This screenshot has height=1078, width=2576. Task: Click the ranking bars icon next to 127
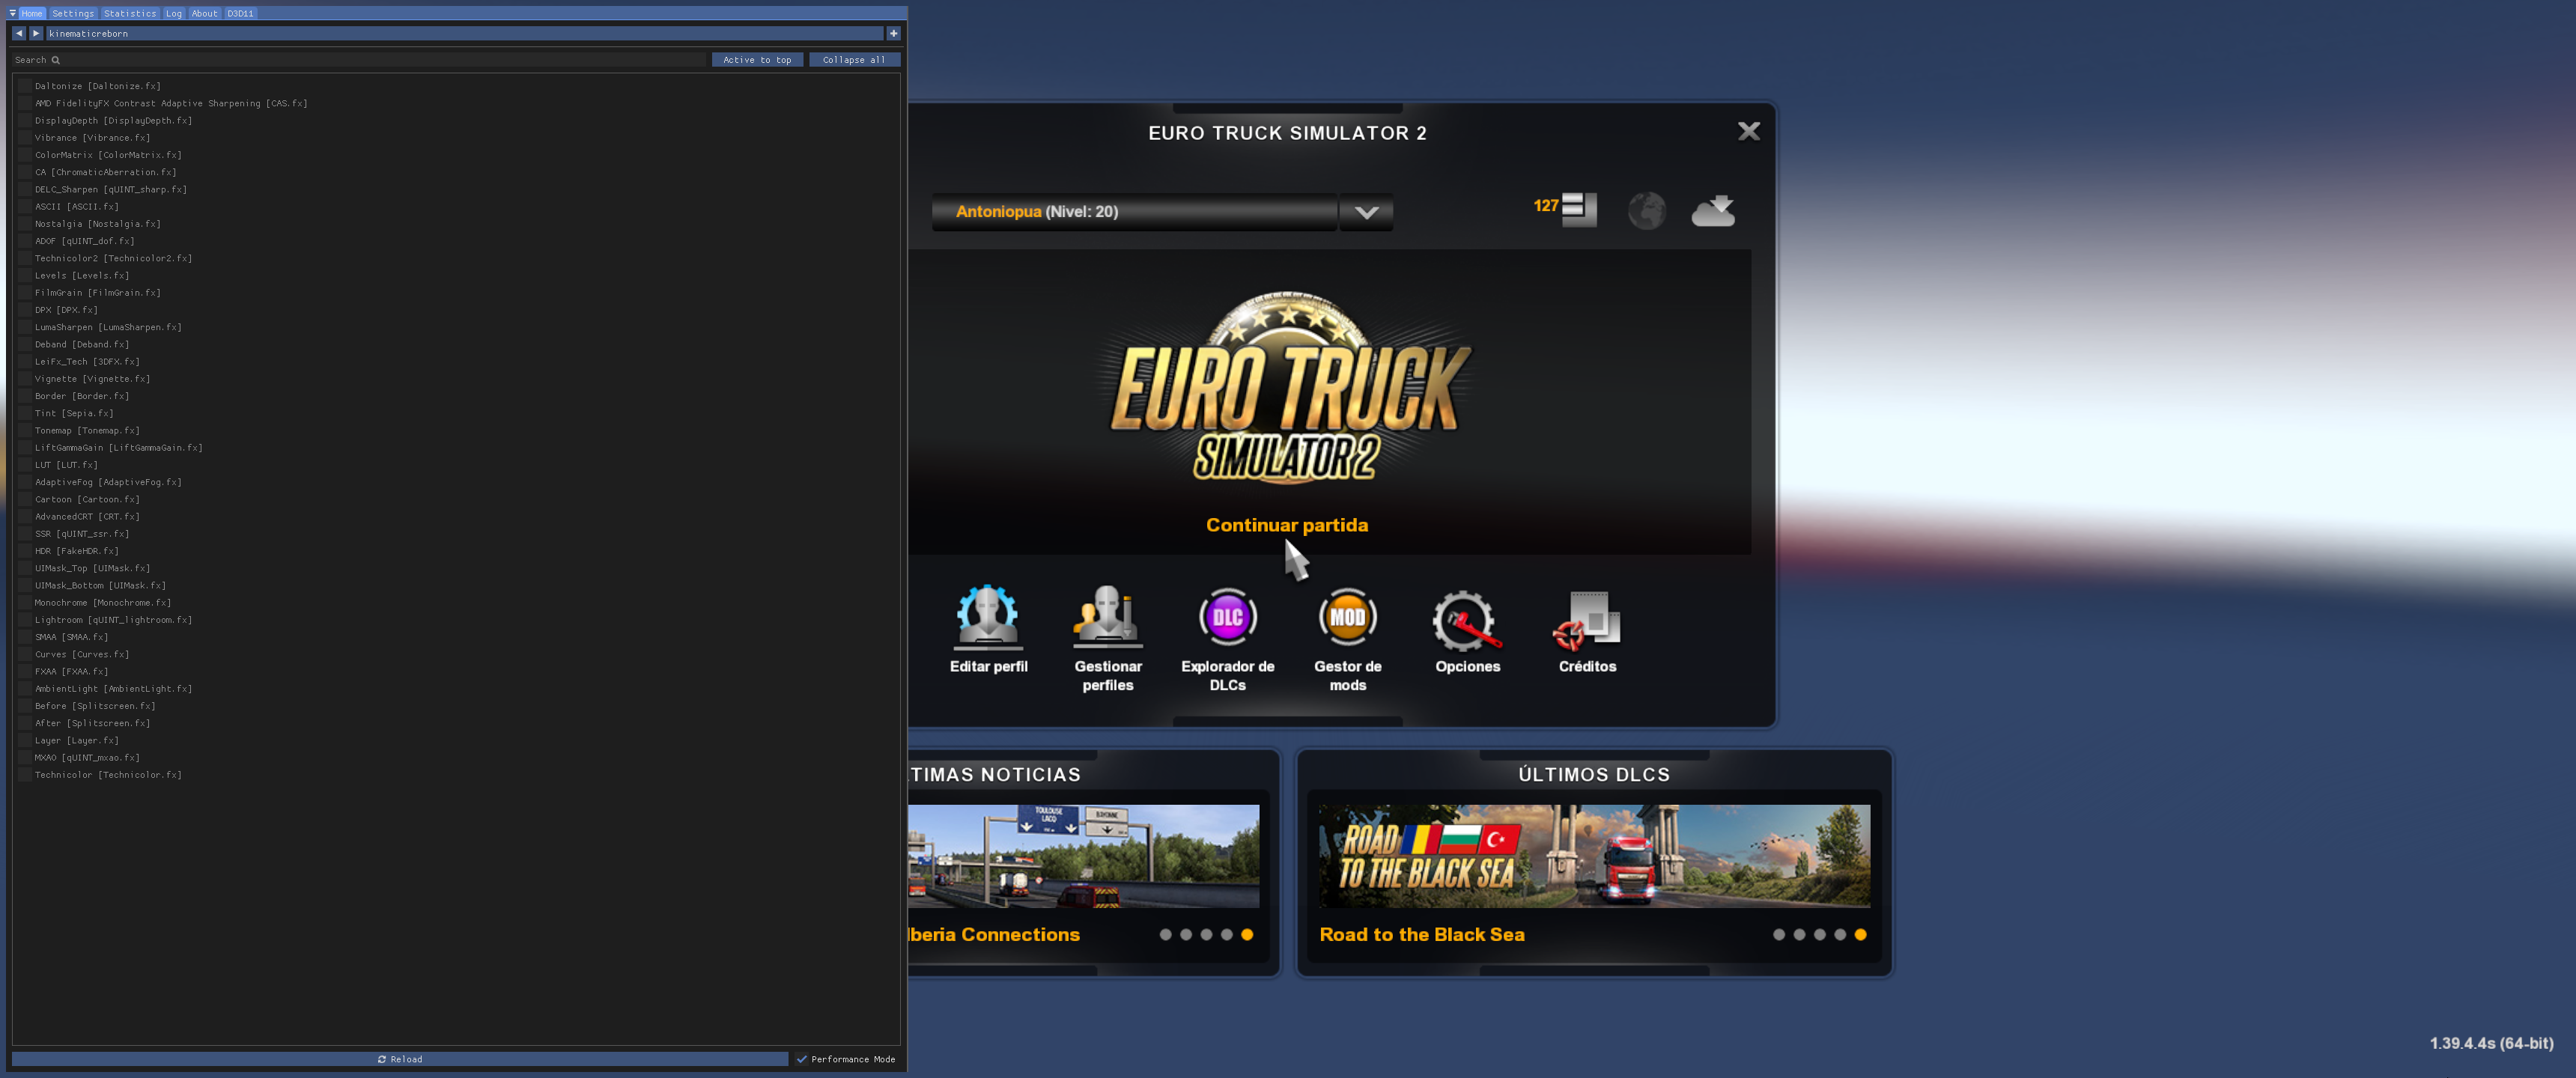(1579, 209)
